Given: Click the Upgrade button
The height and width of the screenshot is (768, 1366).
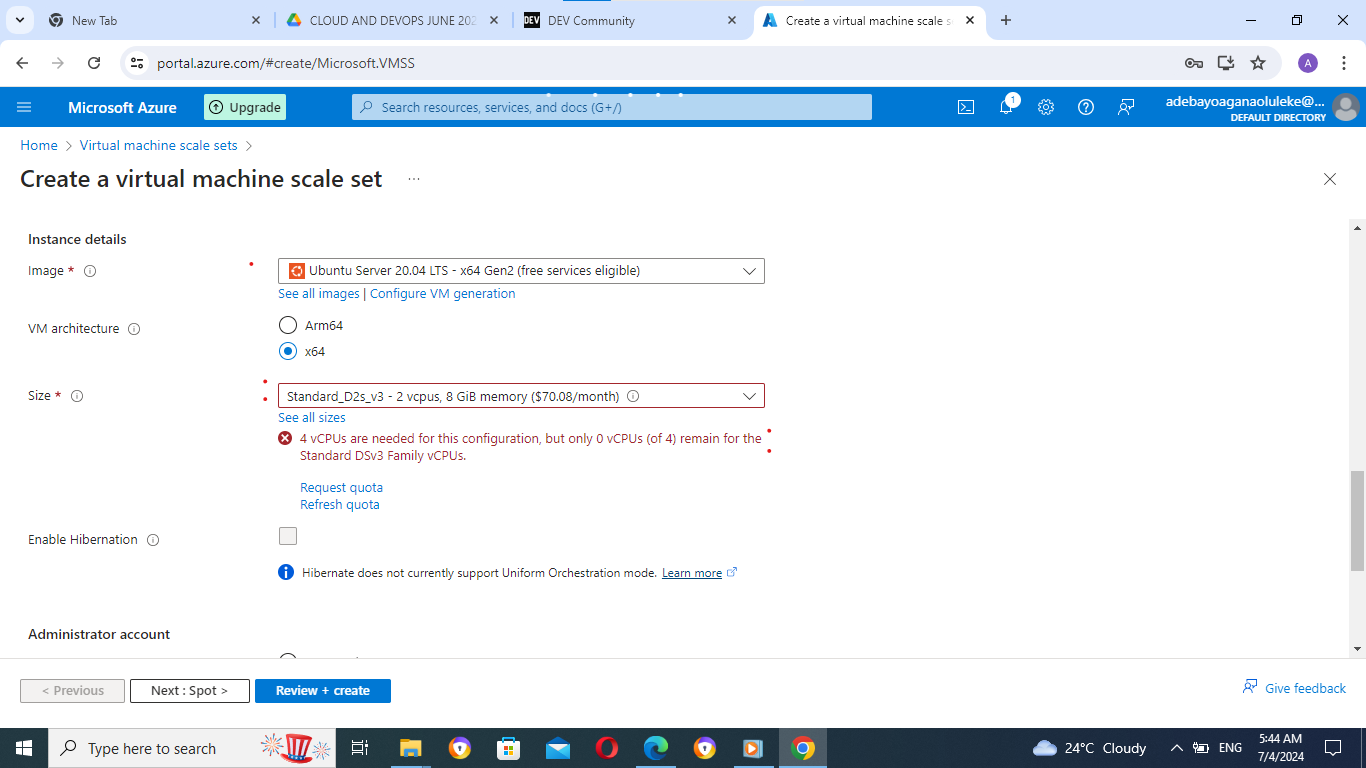Looking at the screenshot, I should 245,107.
